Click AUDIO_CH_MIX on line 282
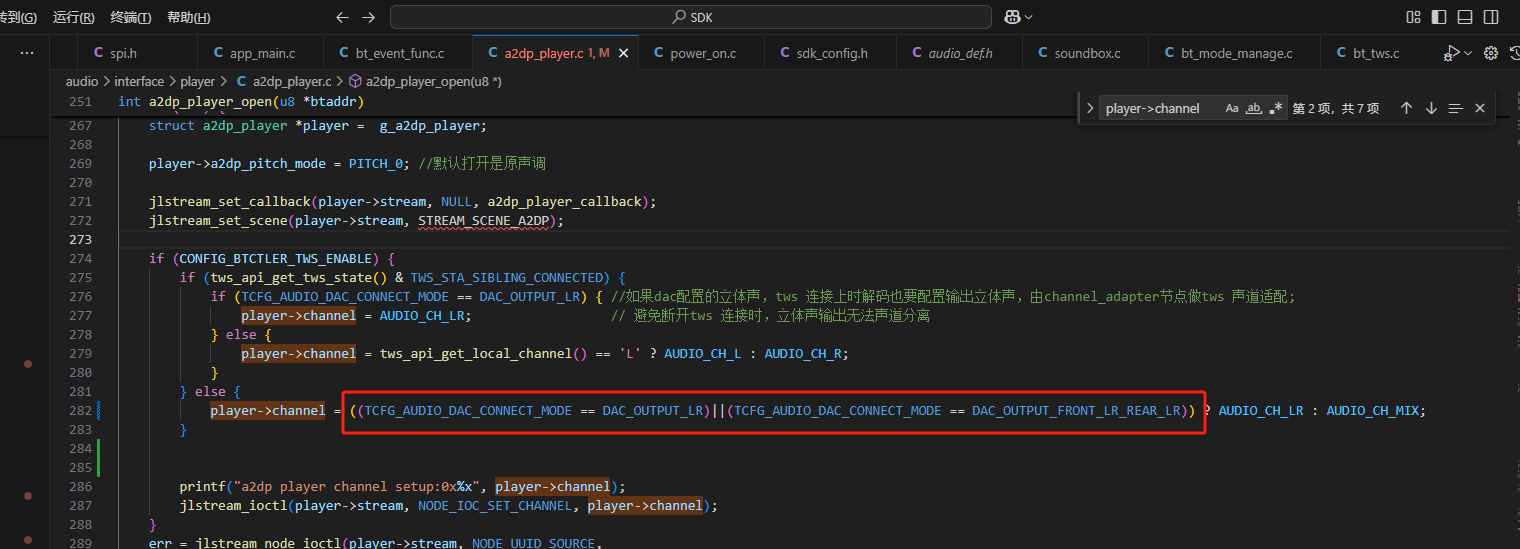 point(1373,411)
